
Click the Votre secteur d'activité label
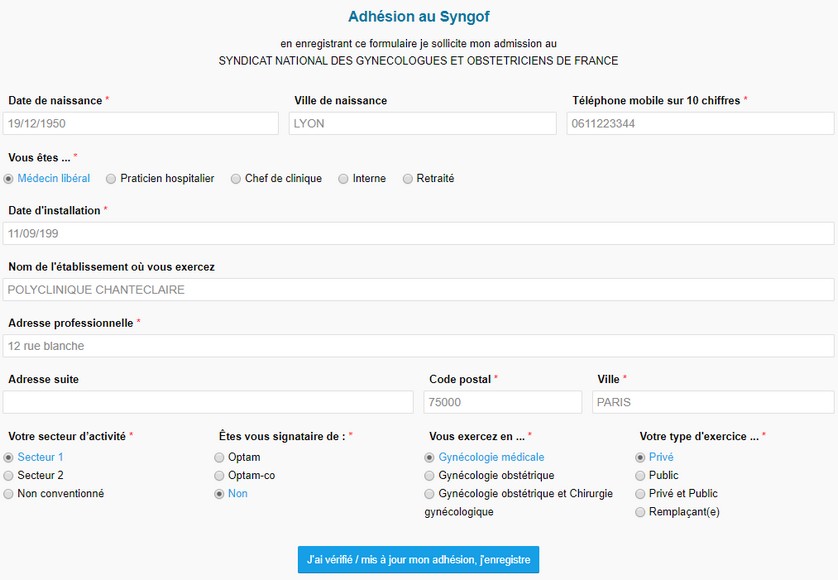tap(67, 436)
